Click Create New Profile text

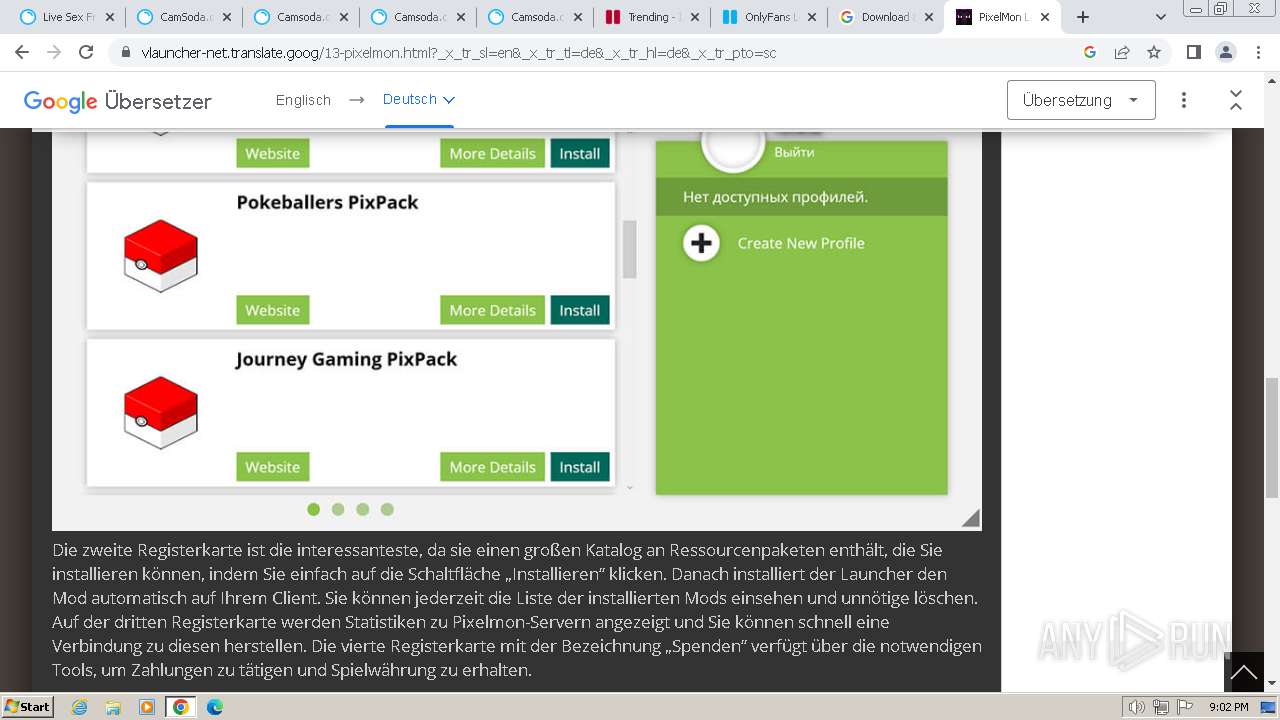pos(801,243)
